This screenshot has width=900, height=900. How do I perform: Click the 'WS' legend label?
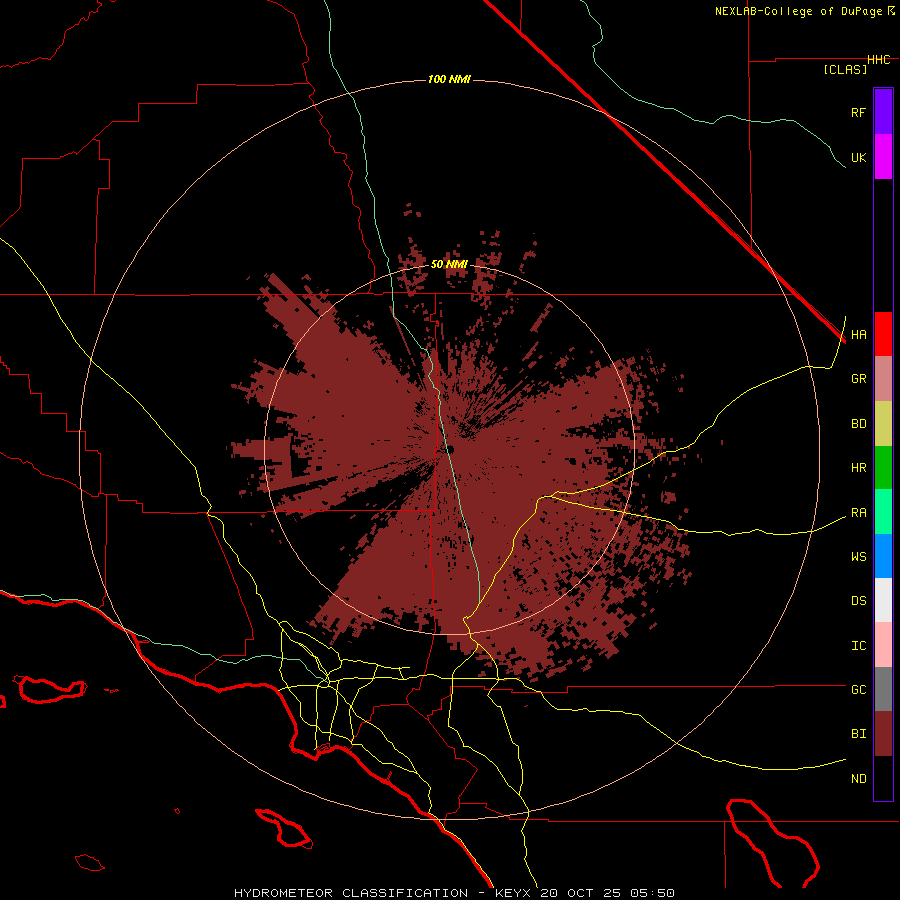tap(858, 557)
